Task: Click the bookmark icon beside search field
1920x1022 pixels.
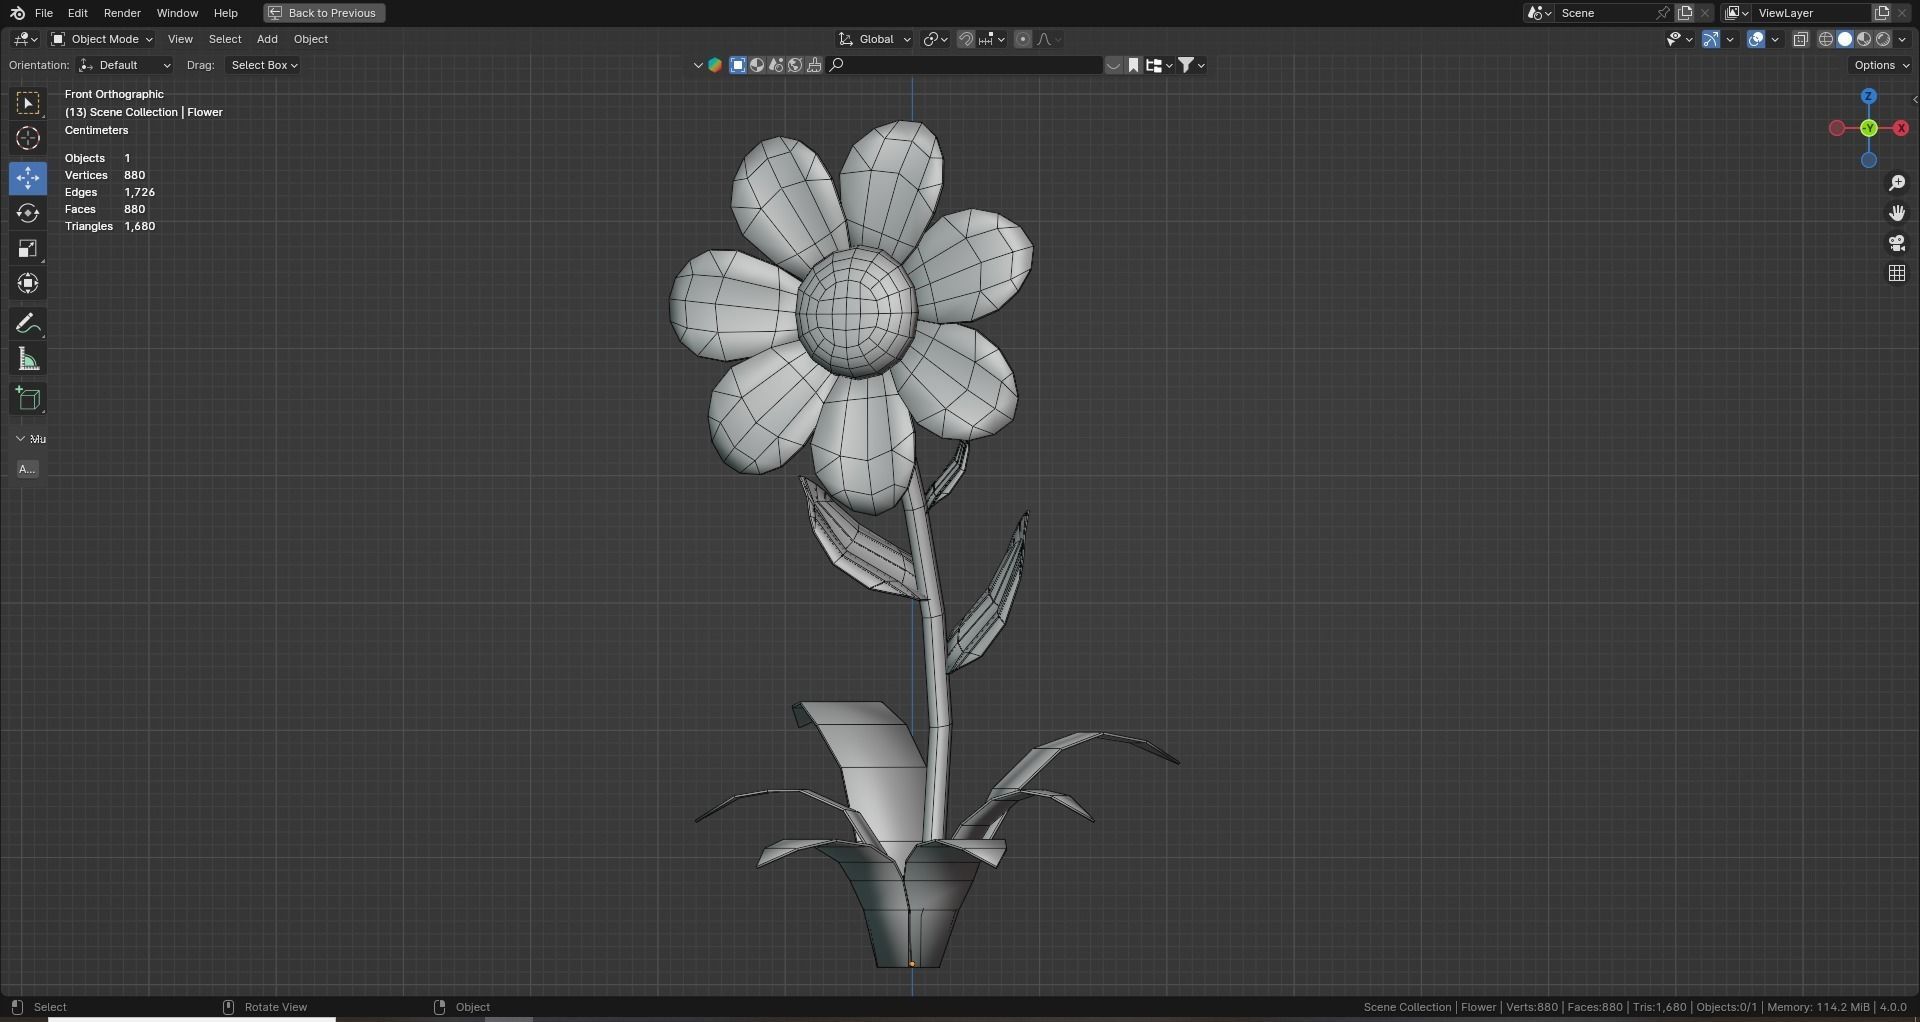Action: click(1134, 65)
